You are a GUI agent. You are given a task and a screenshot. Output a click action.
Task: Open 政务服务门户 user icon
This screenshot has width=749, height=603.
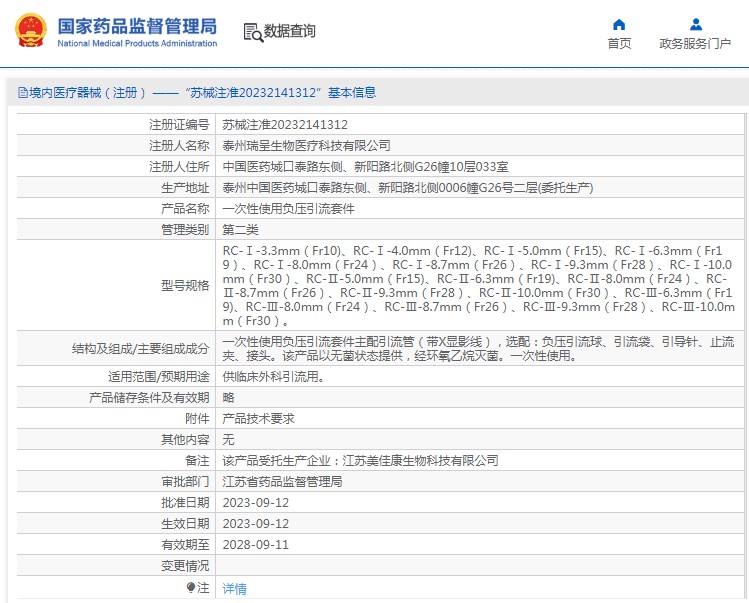[x=696, y=24]
